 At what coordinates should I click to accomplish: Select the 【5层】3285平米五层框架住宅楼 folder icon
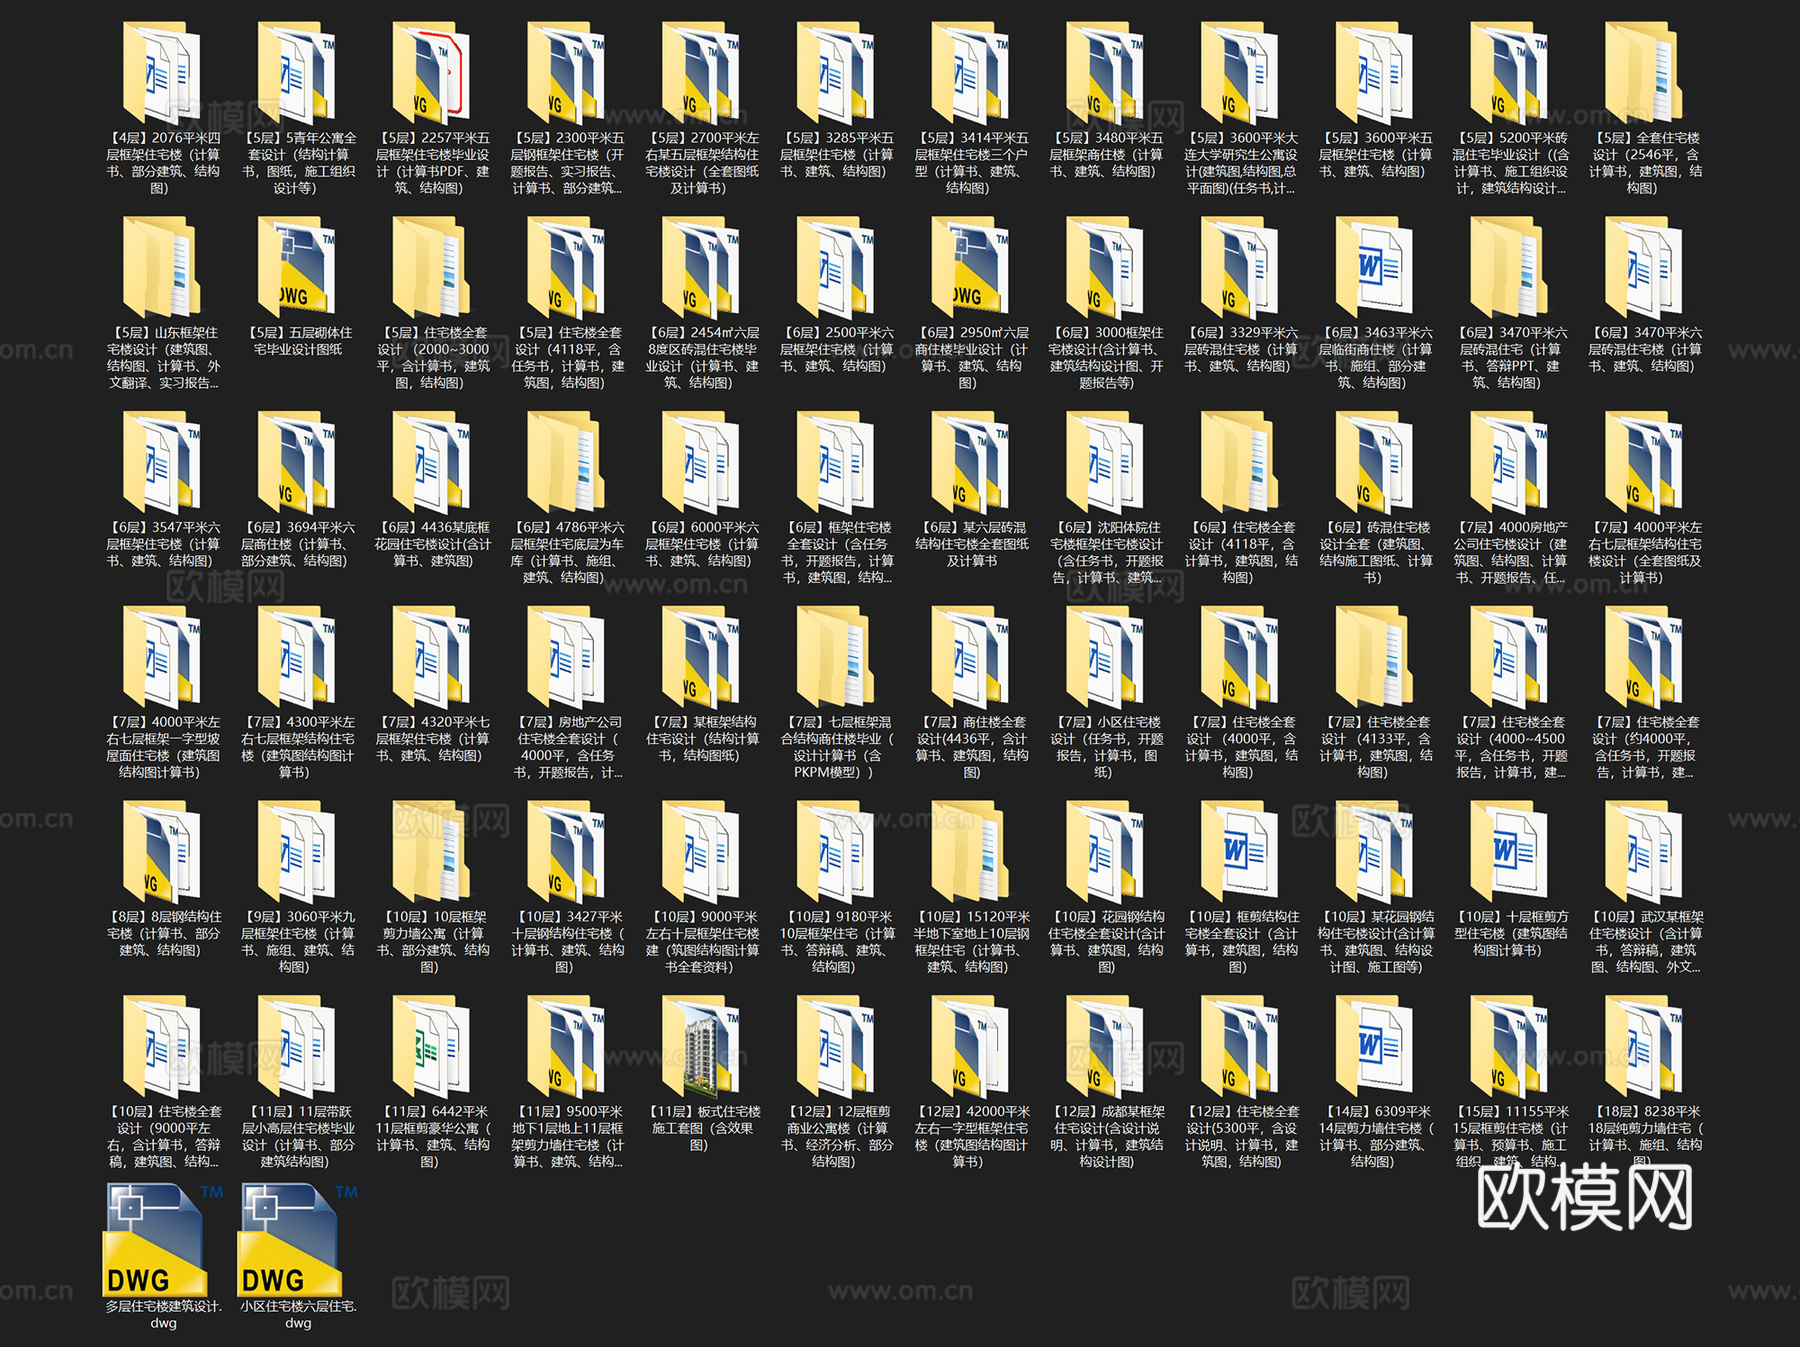[836, 75]
